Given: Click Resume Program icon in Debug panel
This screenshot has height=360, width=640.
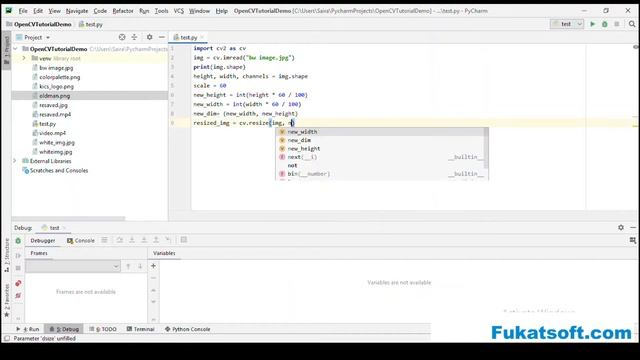Looking at the screenshot, I should tap(18, 256).
